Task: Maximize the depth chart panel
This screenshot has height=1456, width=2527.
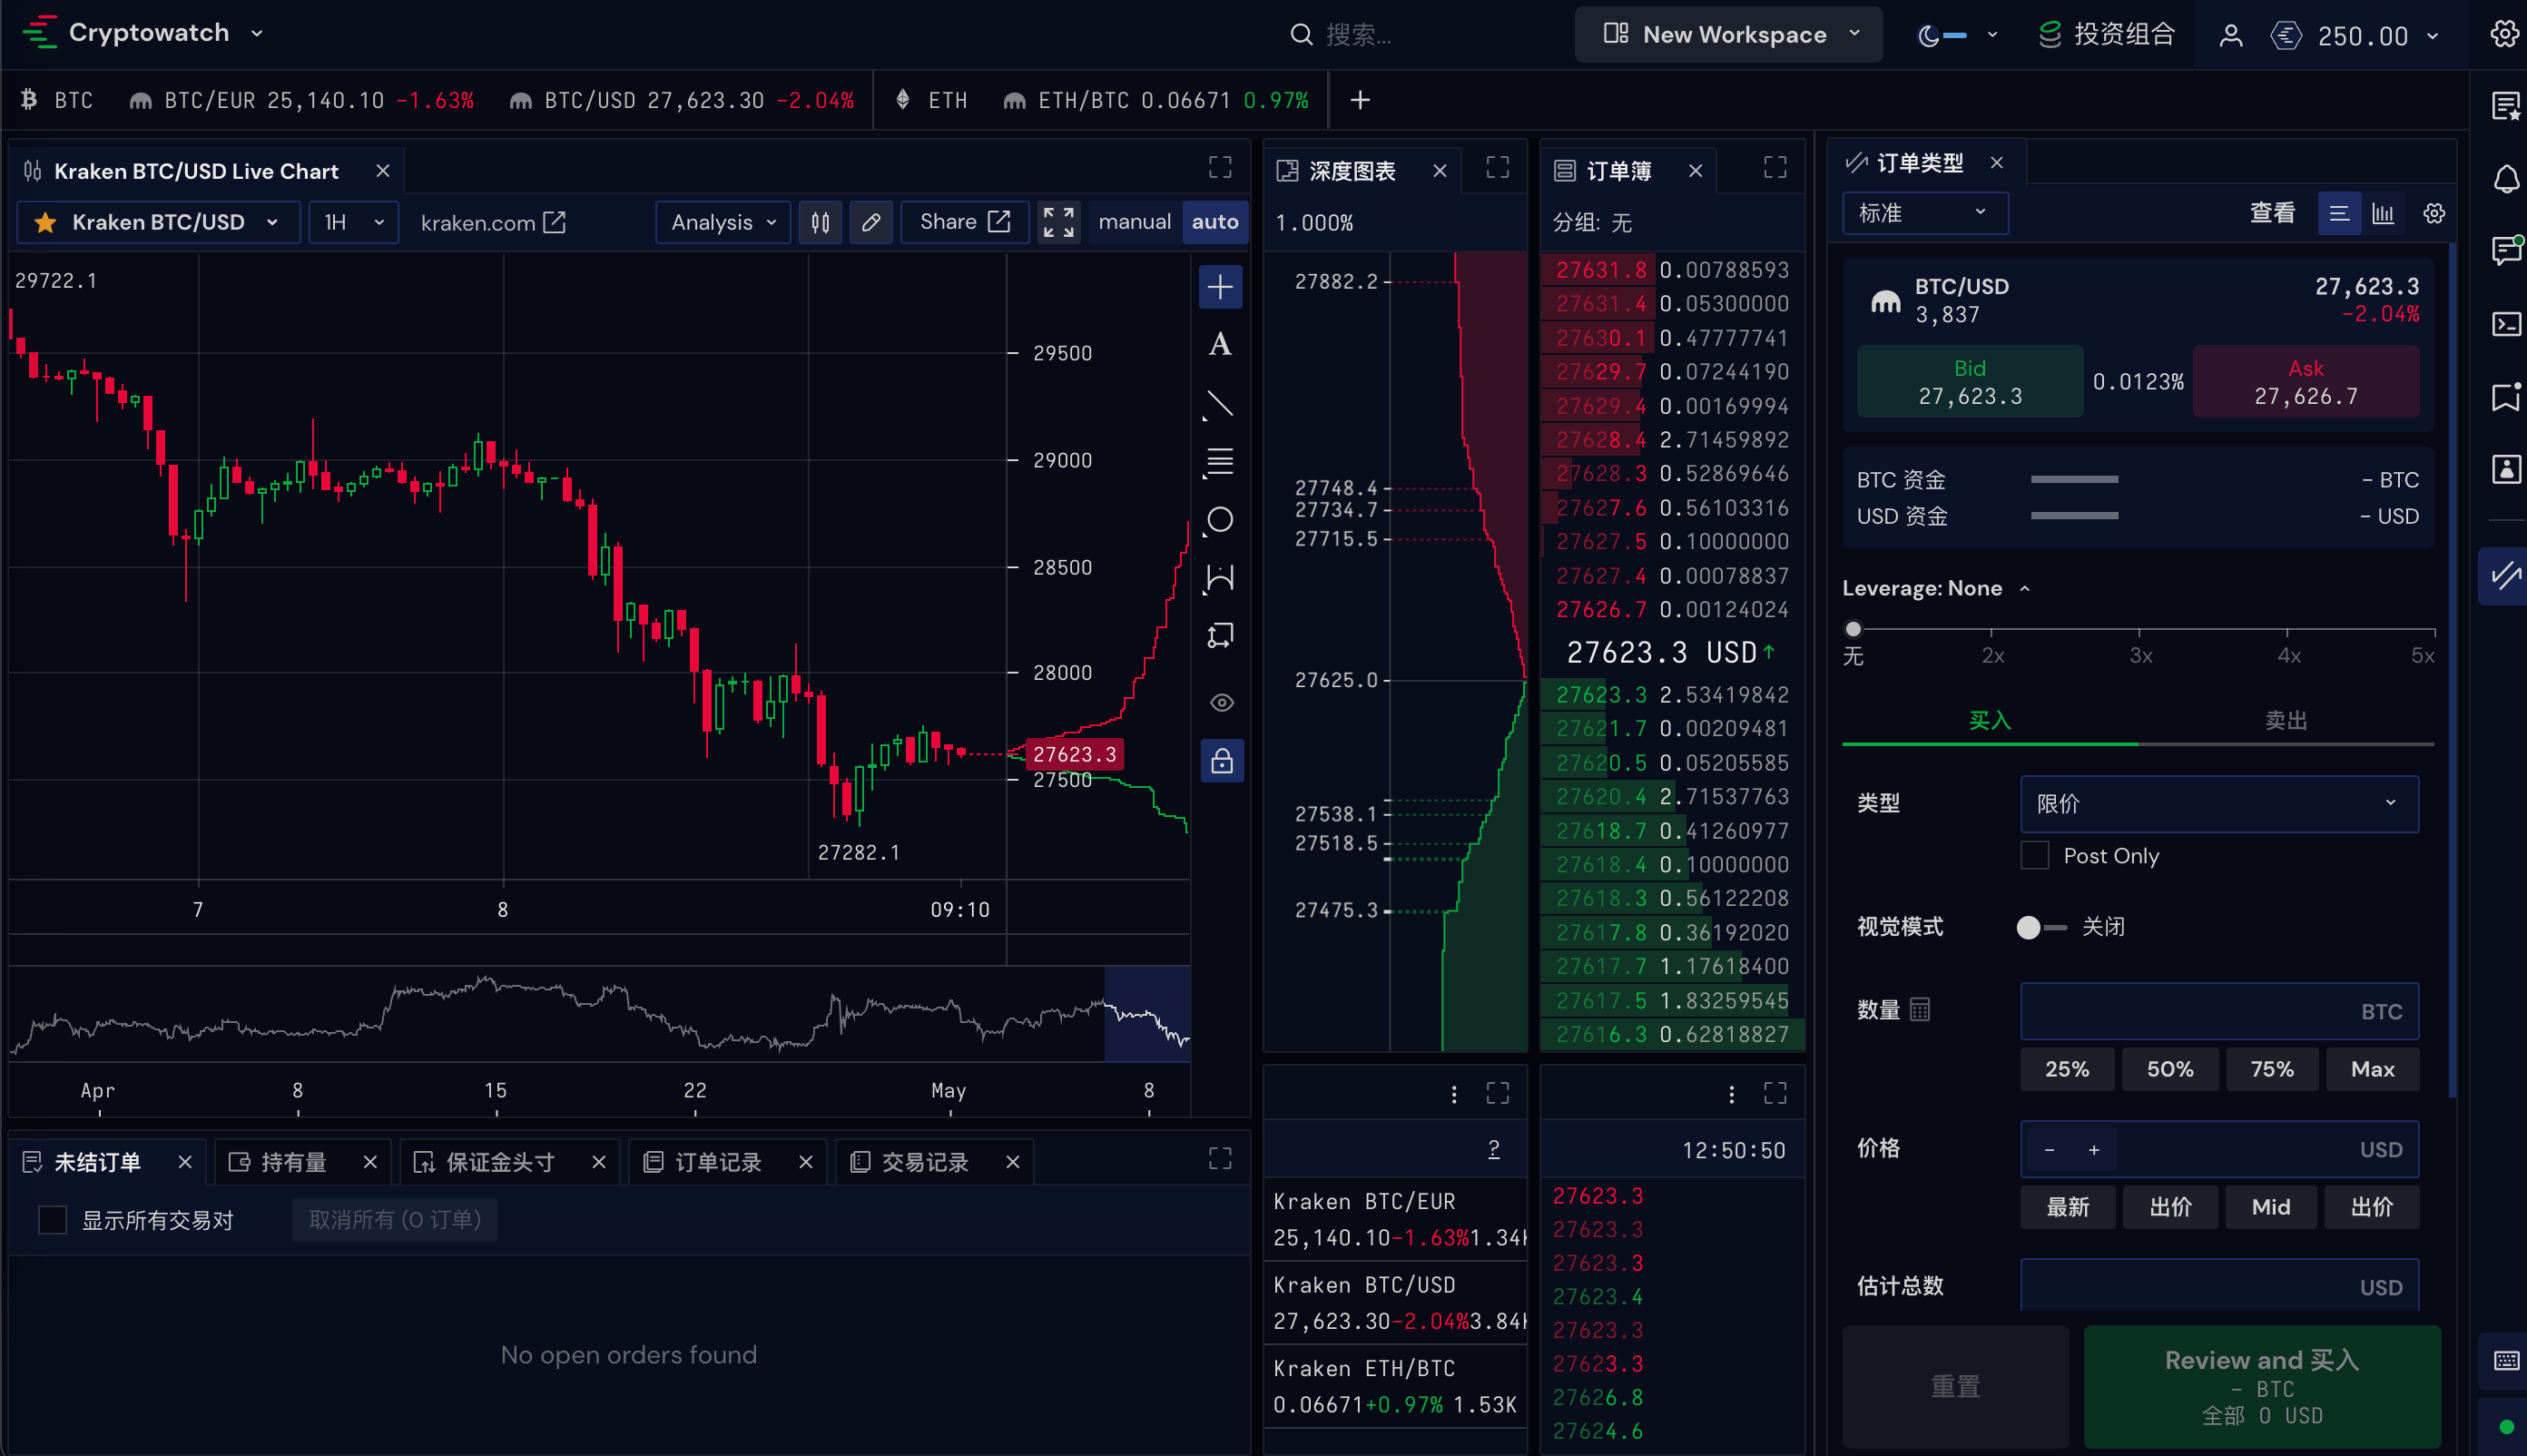Action: [x=1497, y=167]
